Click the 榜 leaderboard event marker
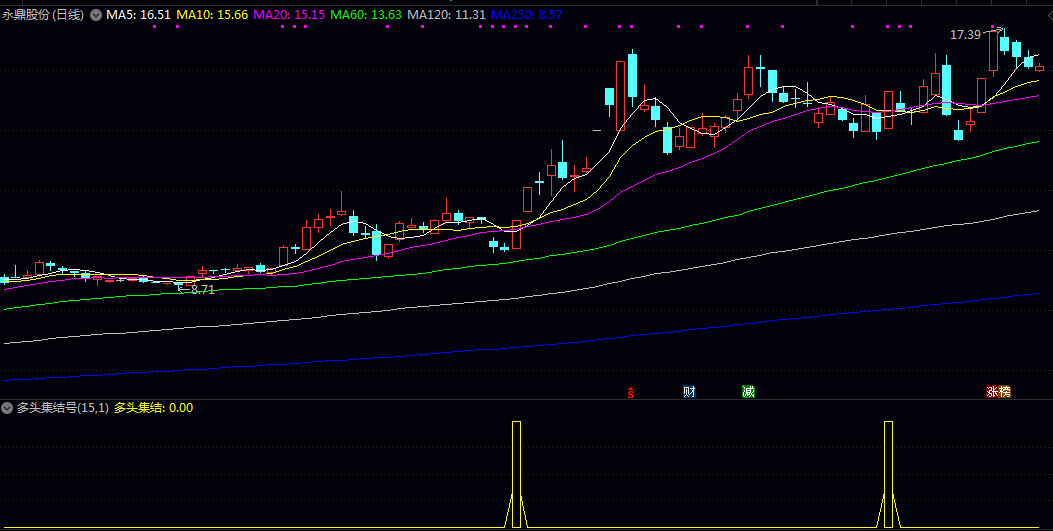This screenshot has height=531, width=1053. [x=1004, y=392]
